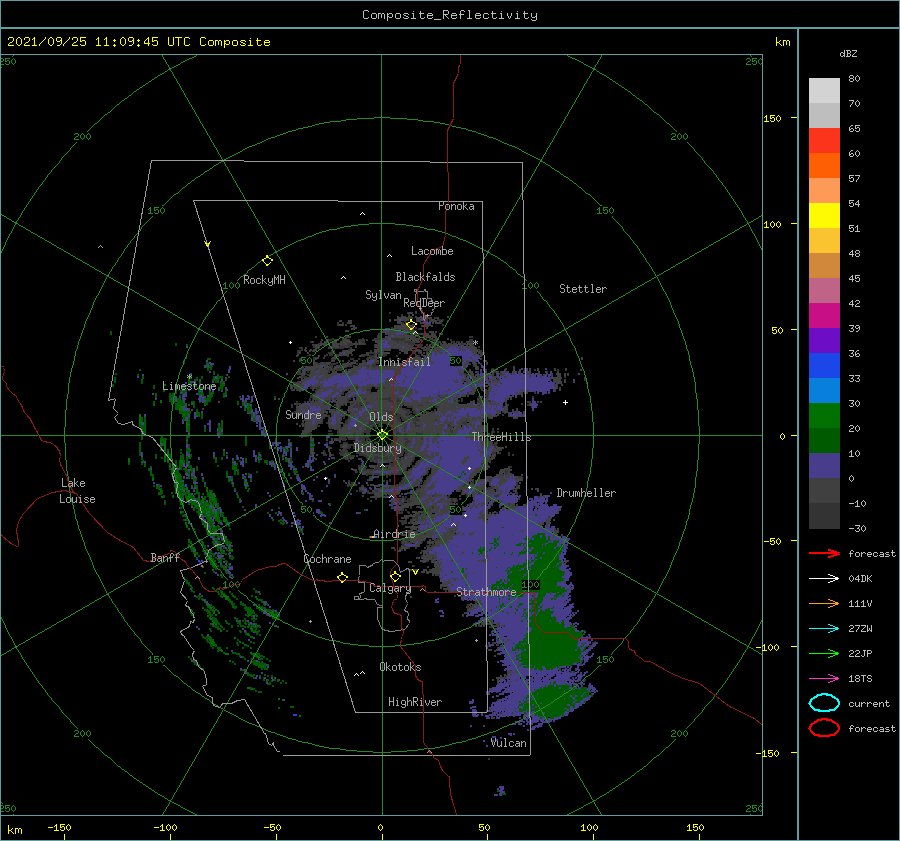Pick the royal blue legend swatch
Image resolution: width=900 pixels, height=841 pixels.
point(824,366)
